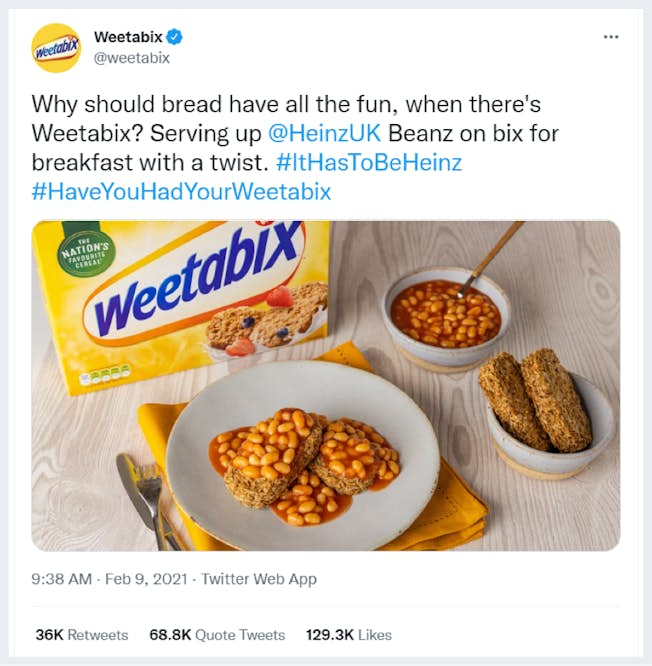The width and height of the screenshot is (652, 666).
Task: Open the Twitter Web App source link
Action: click(x=259, y=579)
